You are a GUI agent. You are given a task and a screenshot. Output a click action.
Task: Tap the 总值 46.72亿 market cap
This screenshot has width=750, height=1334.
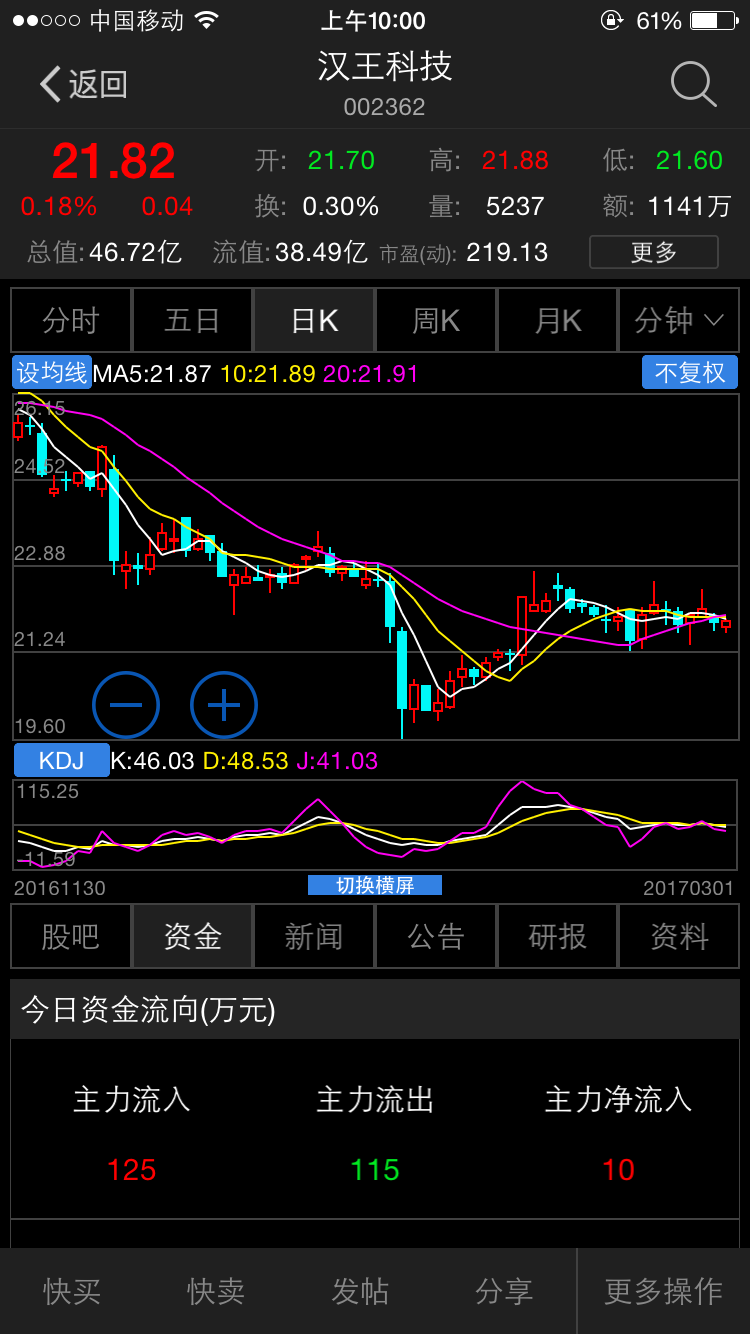click(x=104, y=252)
